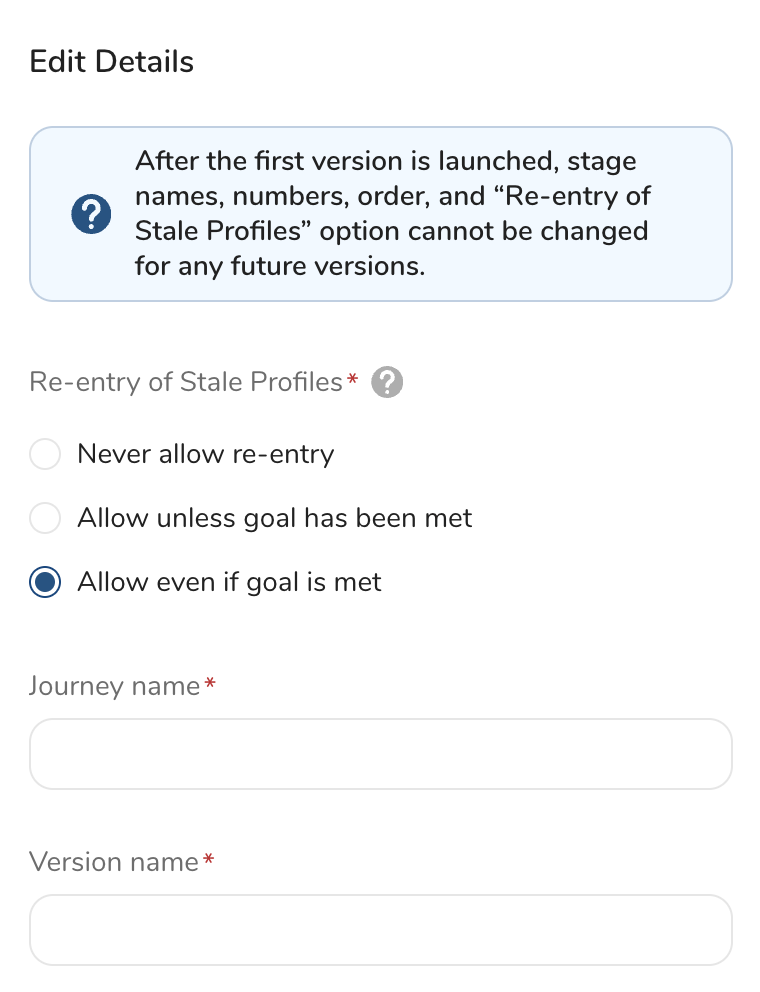
Task: Focus the Journey name text field
Action: pyautogui.click(x=380, y=754)
